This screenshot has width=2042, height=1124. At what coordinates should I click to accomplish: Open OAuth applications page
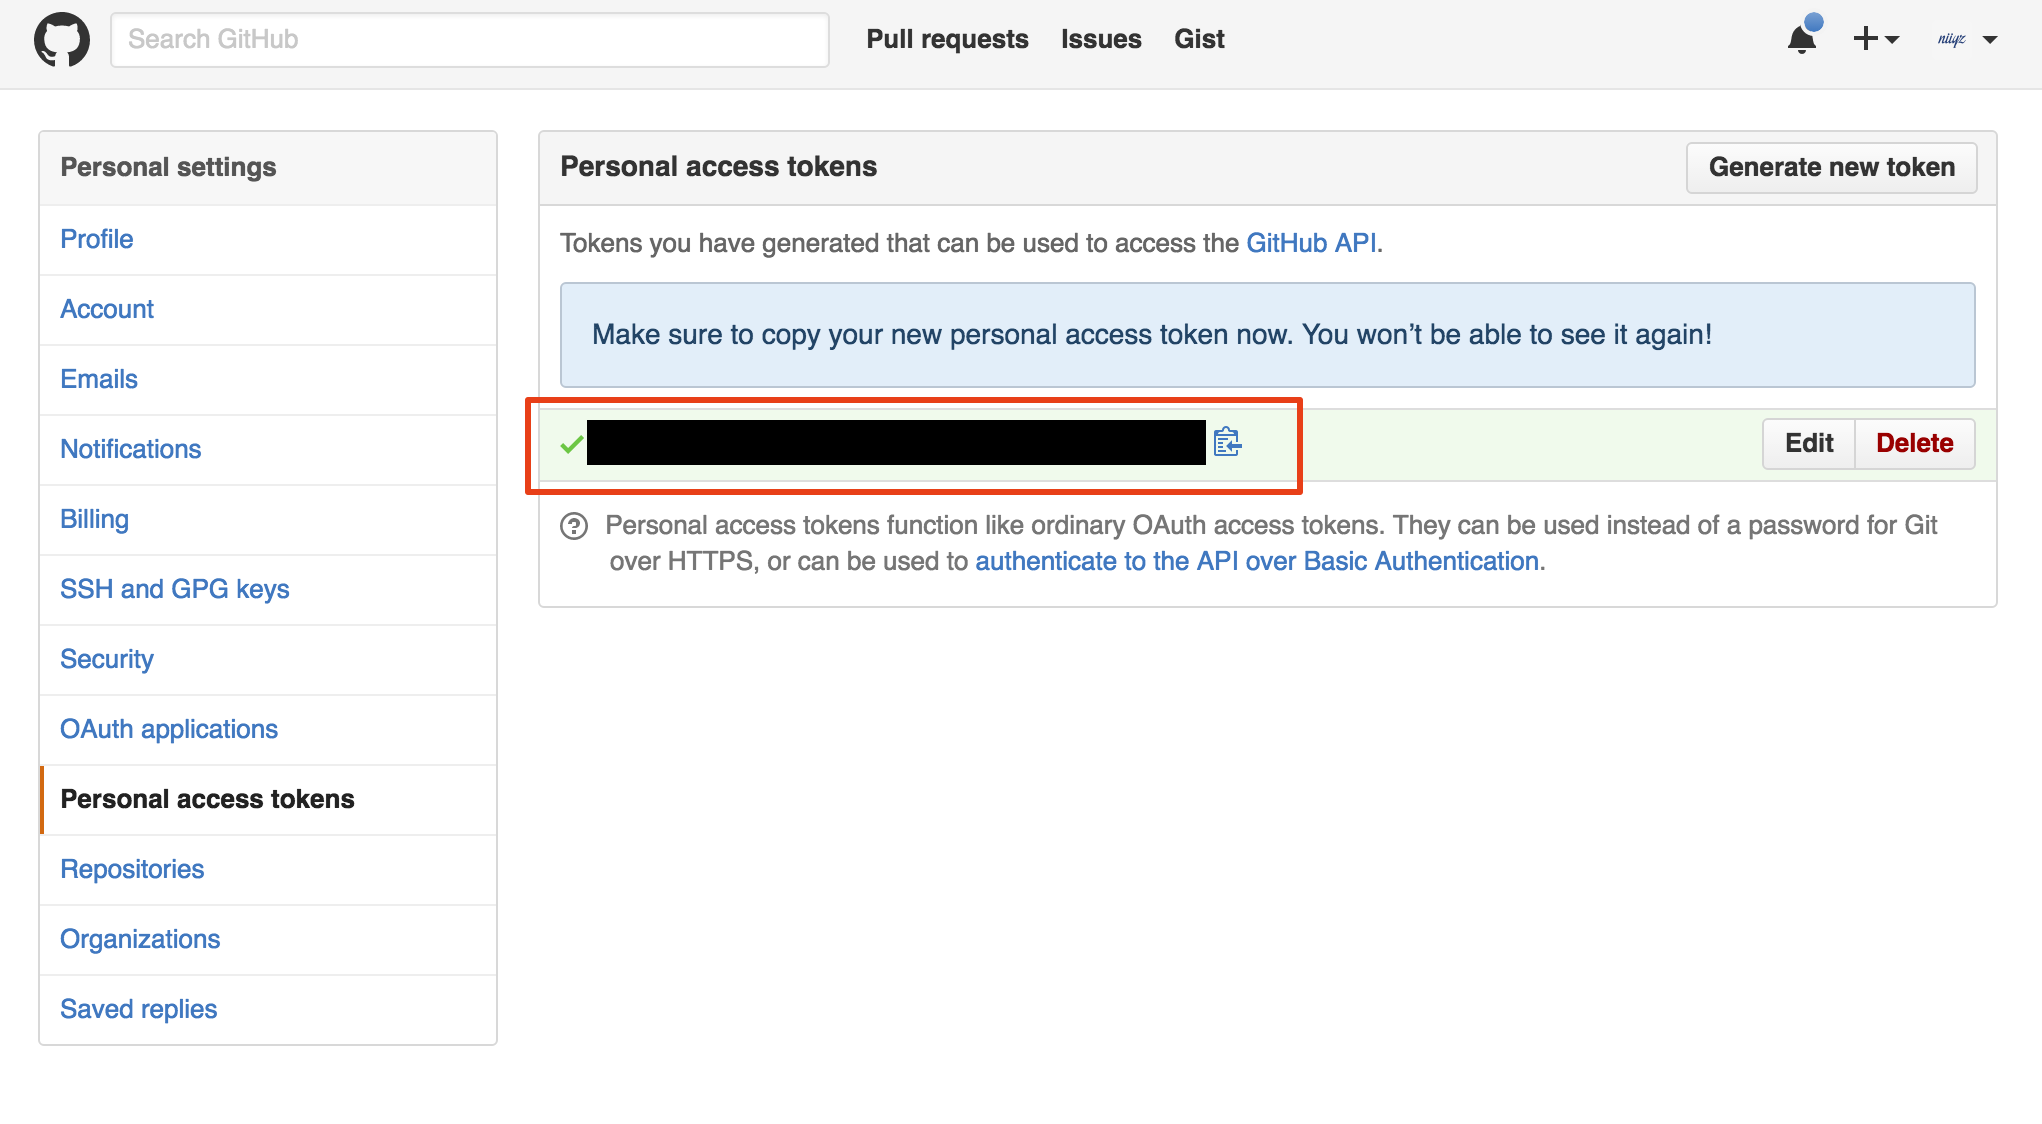tap(268, 730)
